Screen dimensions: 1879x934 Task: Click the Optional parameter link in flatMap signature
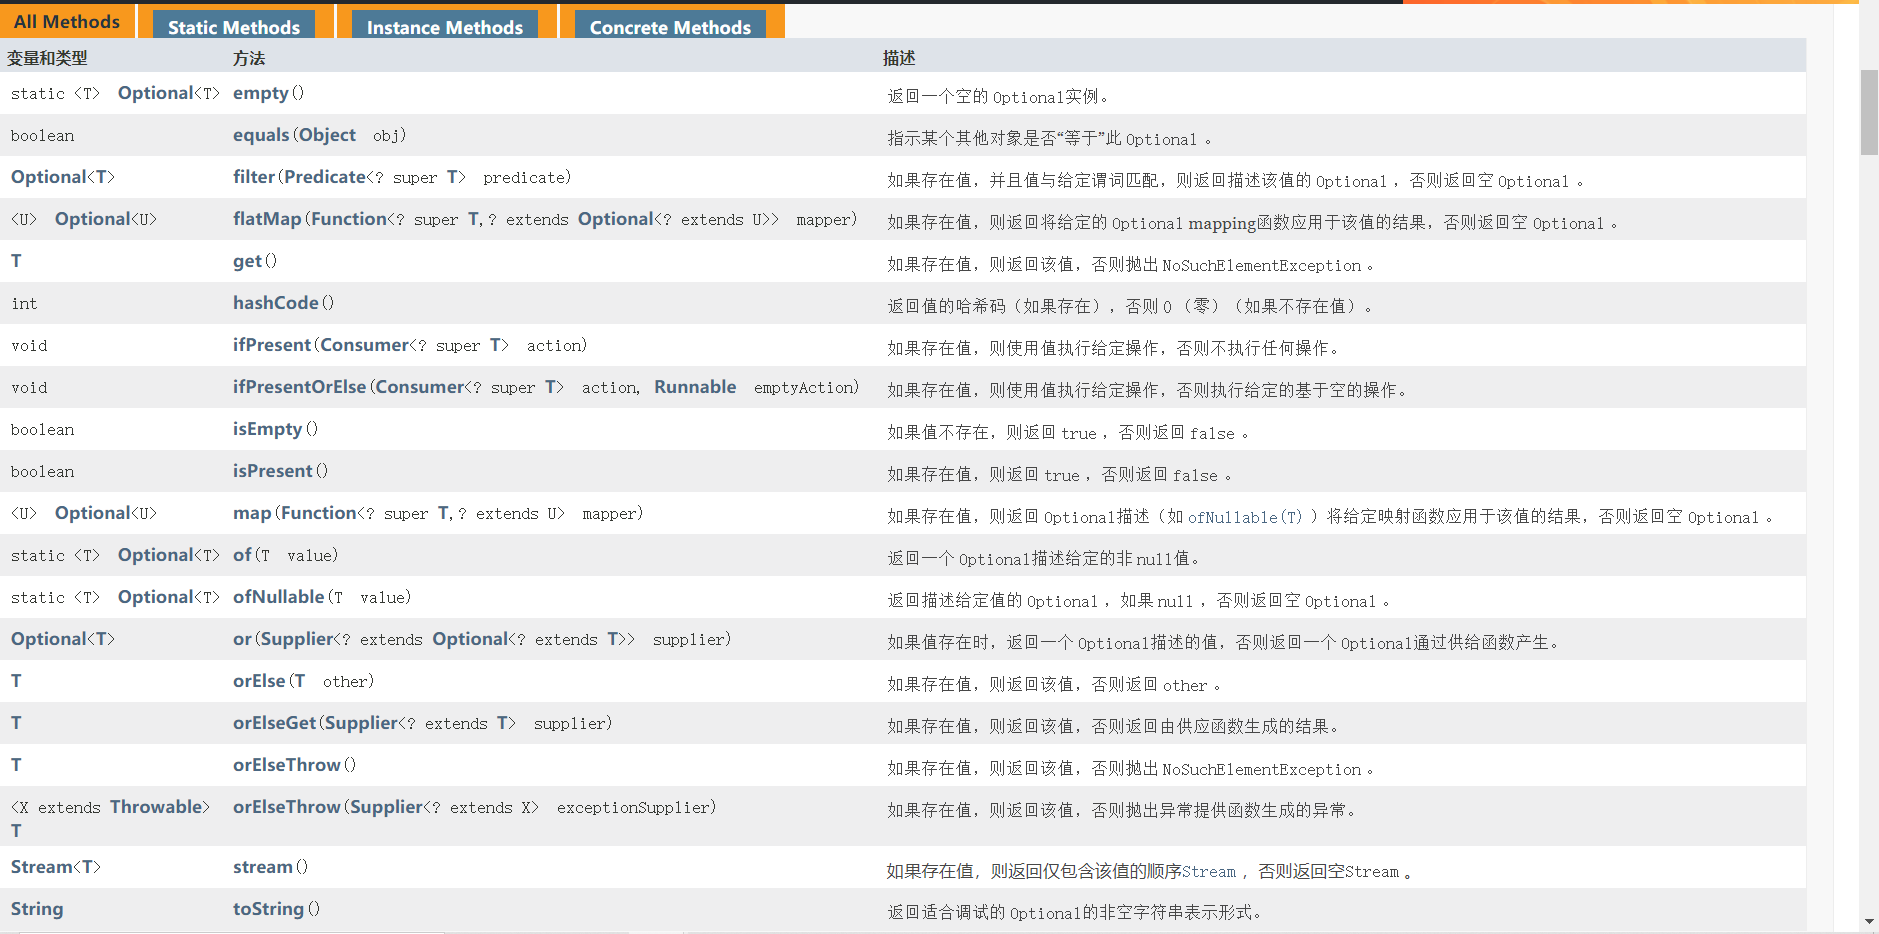616,219
